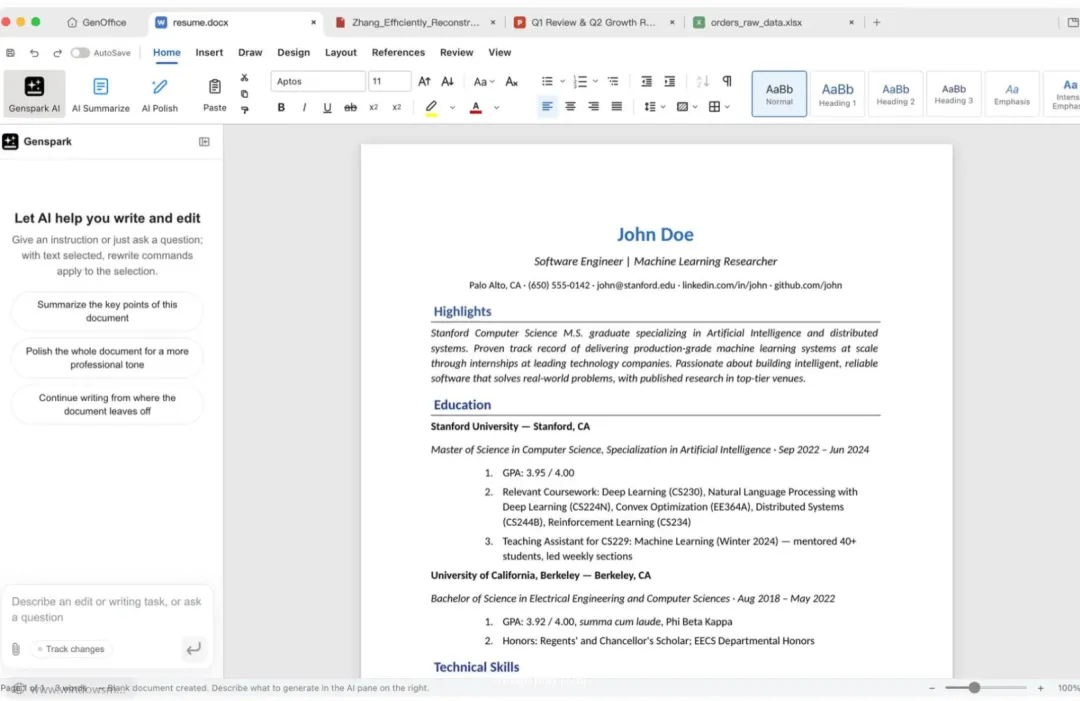Image resolution: width=1080 pixels, height=701 pixels.
Task: Open the Layout ribbon tab
Action: [341, 52]
